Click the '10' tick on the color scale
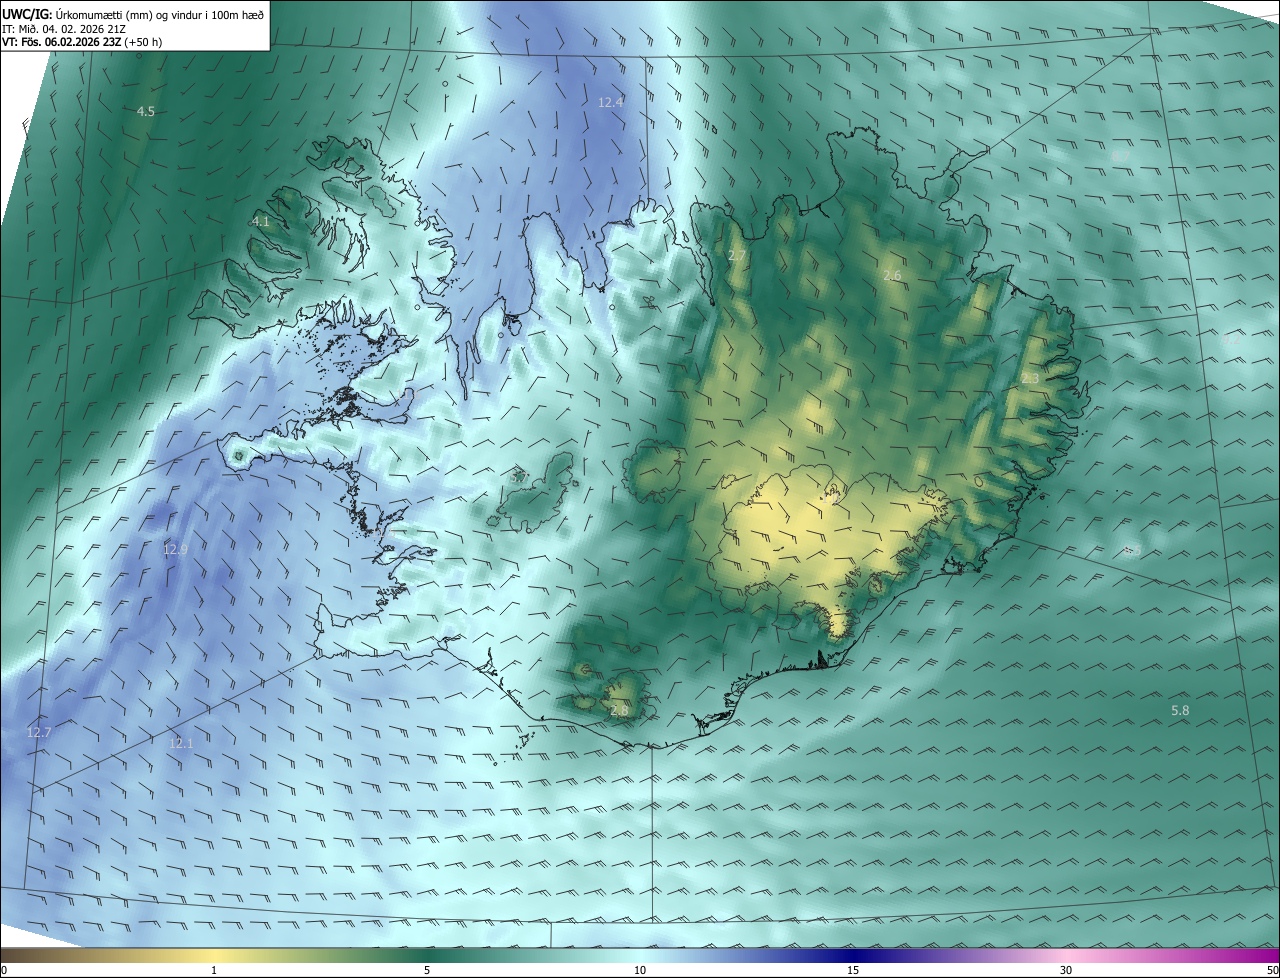The height and width of the screenshot is (978, 1280). tap(640, 970)
